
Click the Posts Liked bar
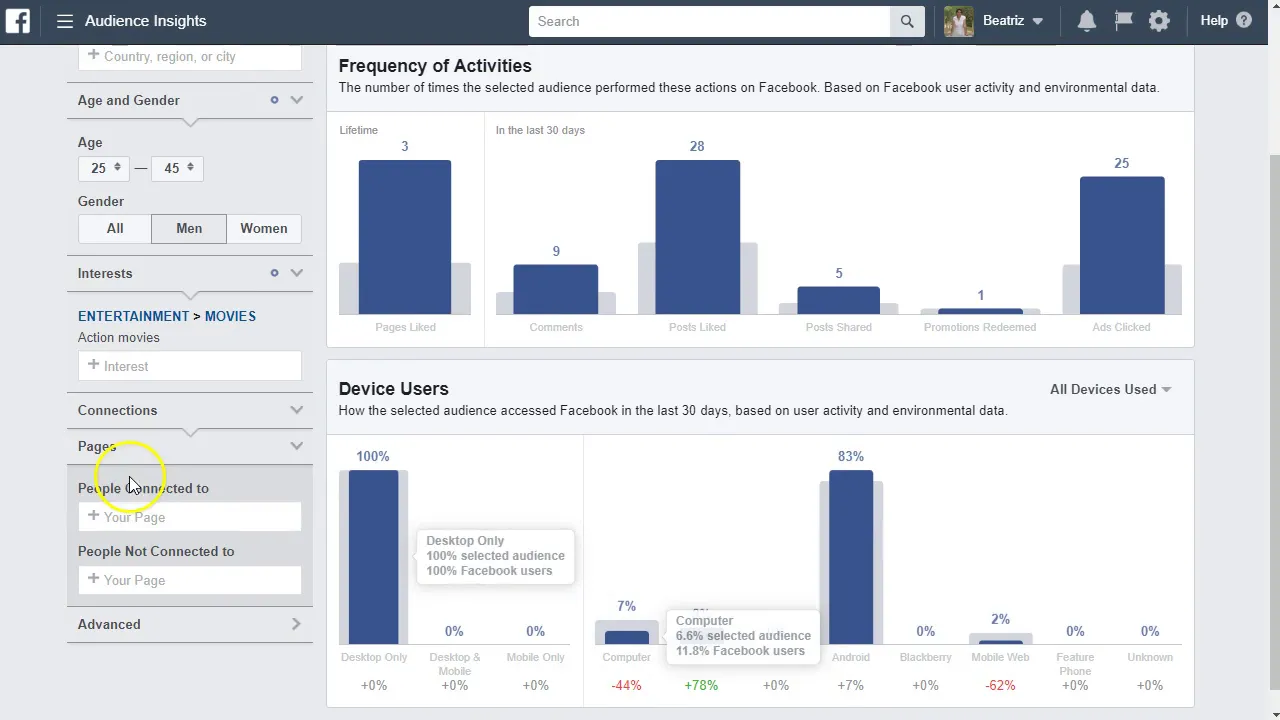[698, 237]
